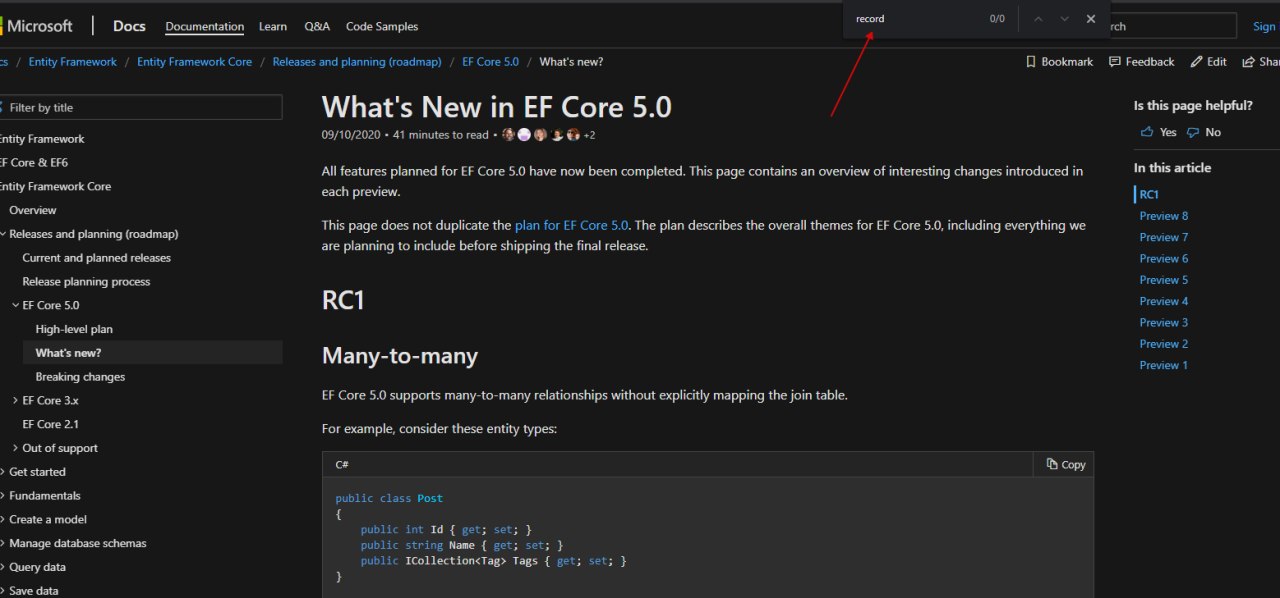Collapse the EF Core 5.0 tree node
Viewport: 1280px width, 598px height.
(x=15, y=306)
